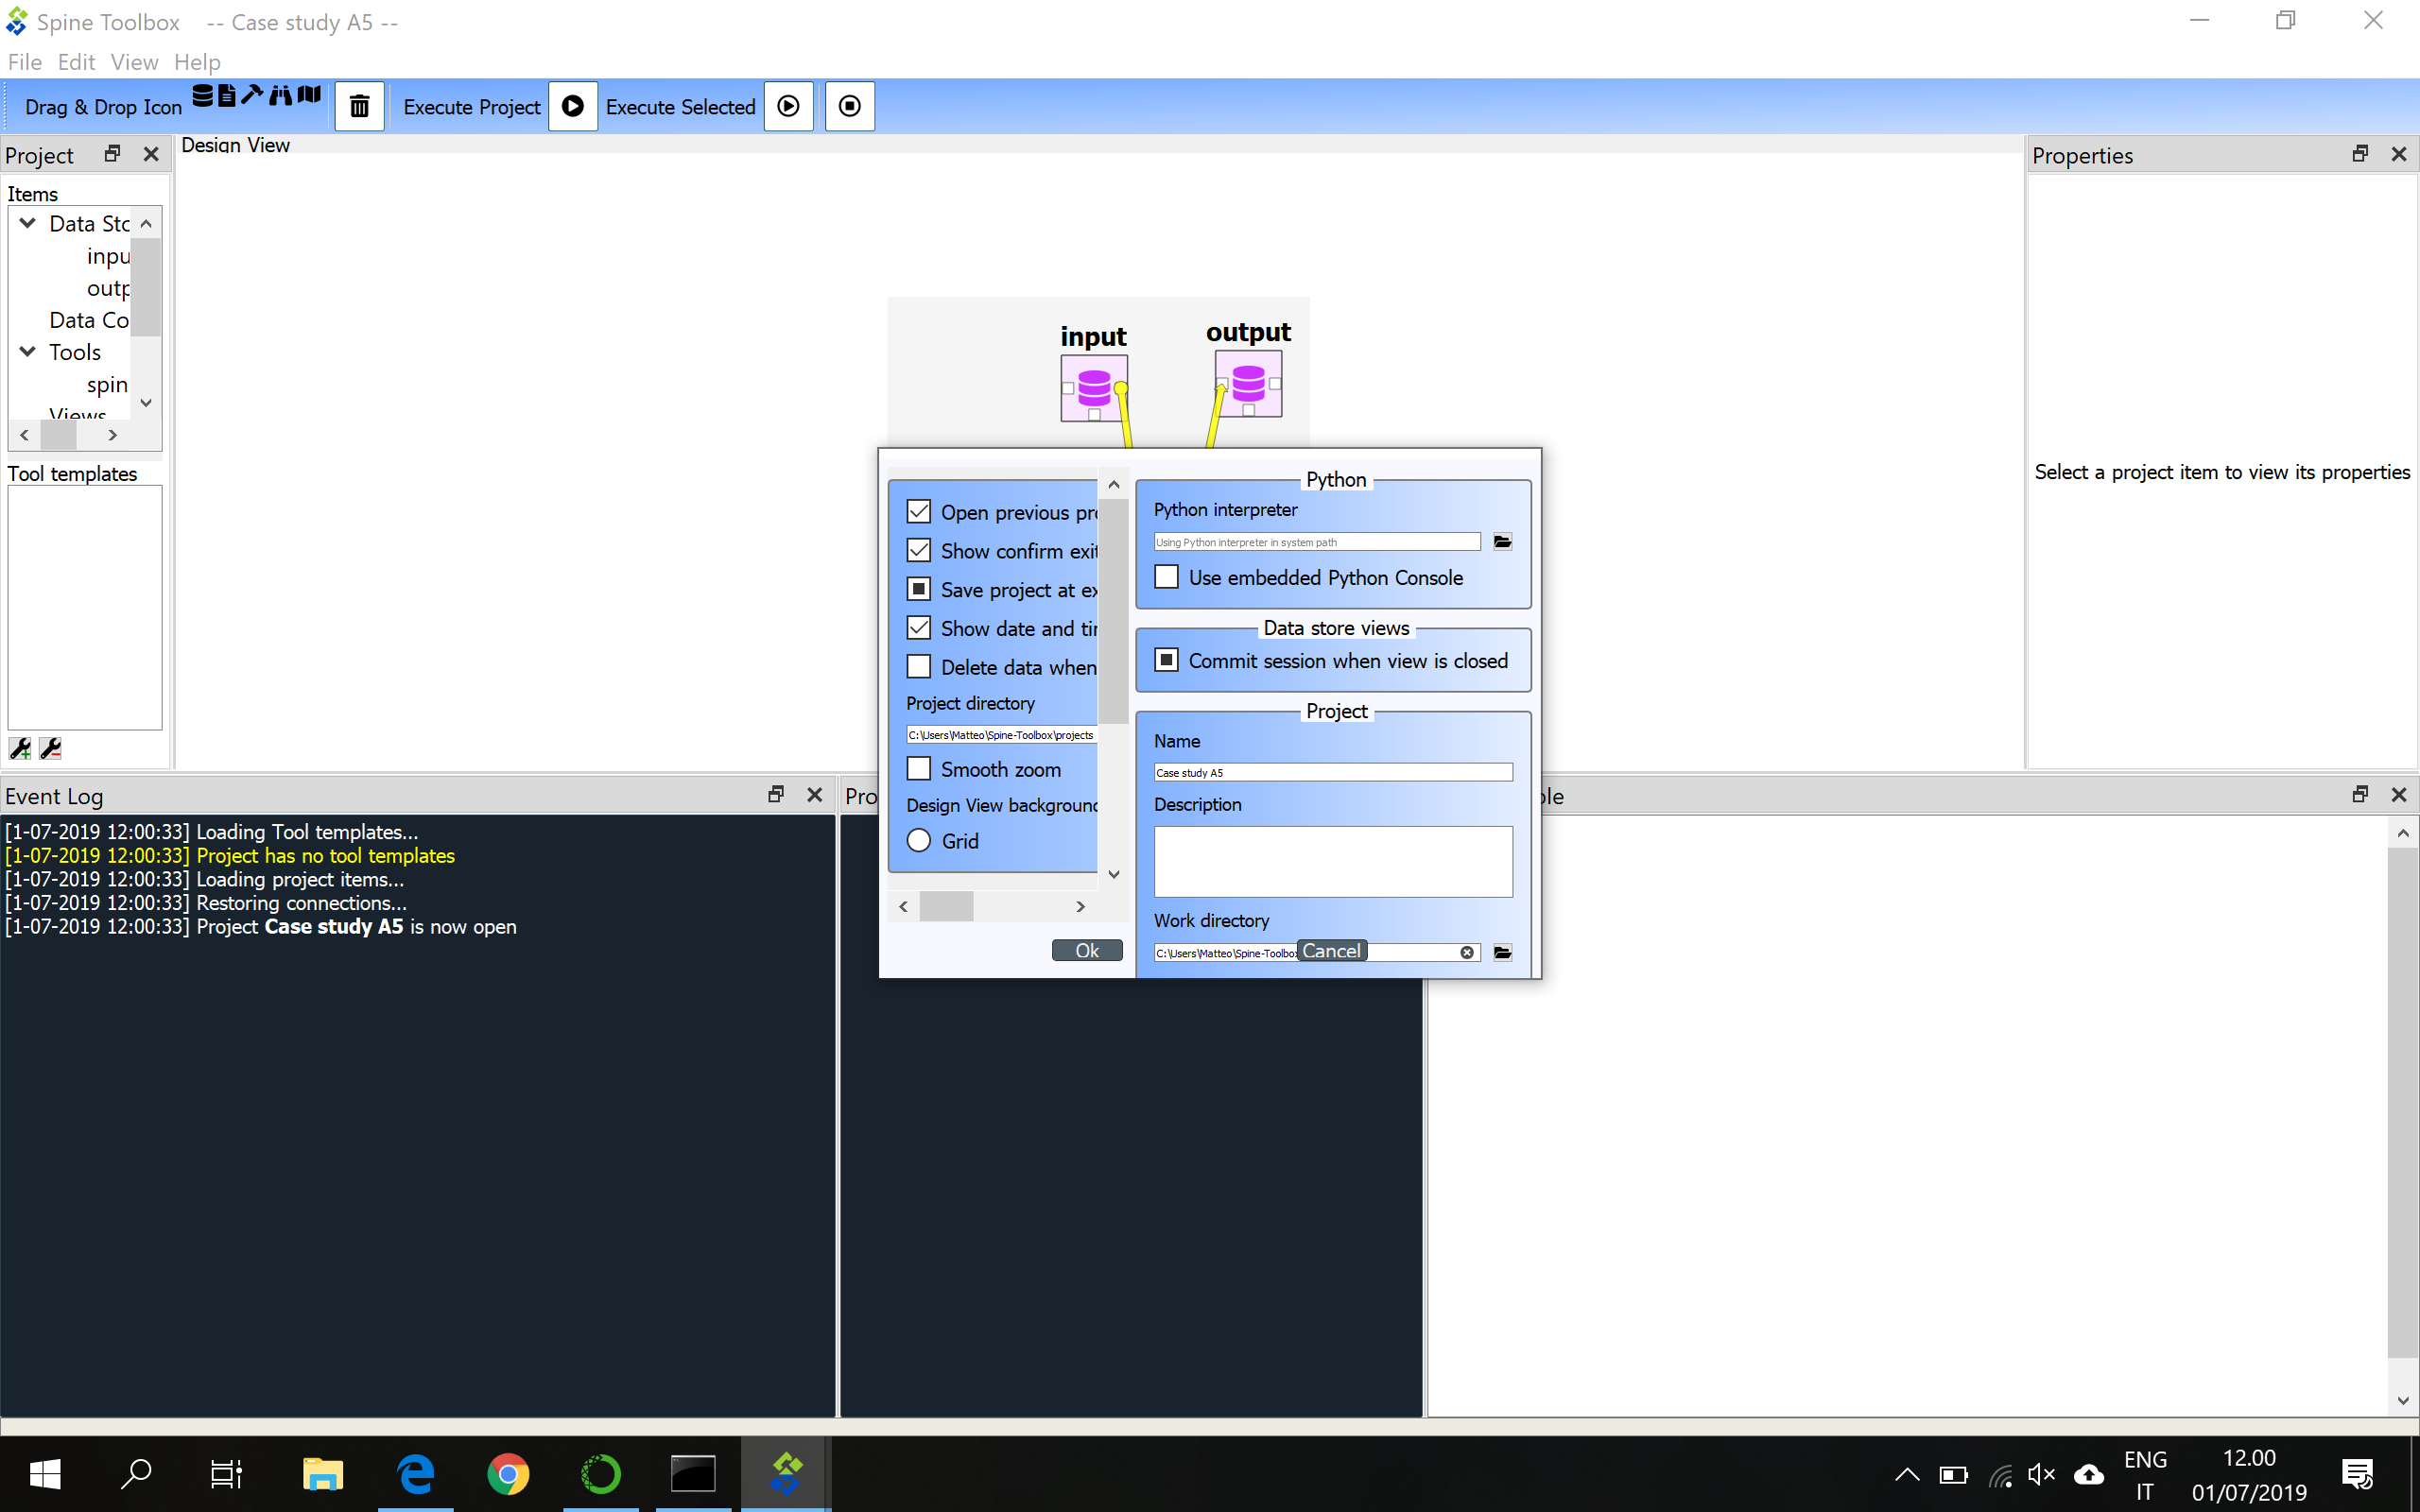Enable the Smooth zoom option
Viewport: 2420px width, 1512px height.
918,768
